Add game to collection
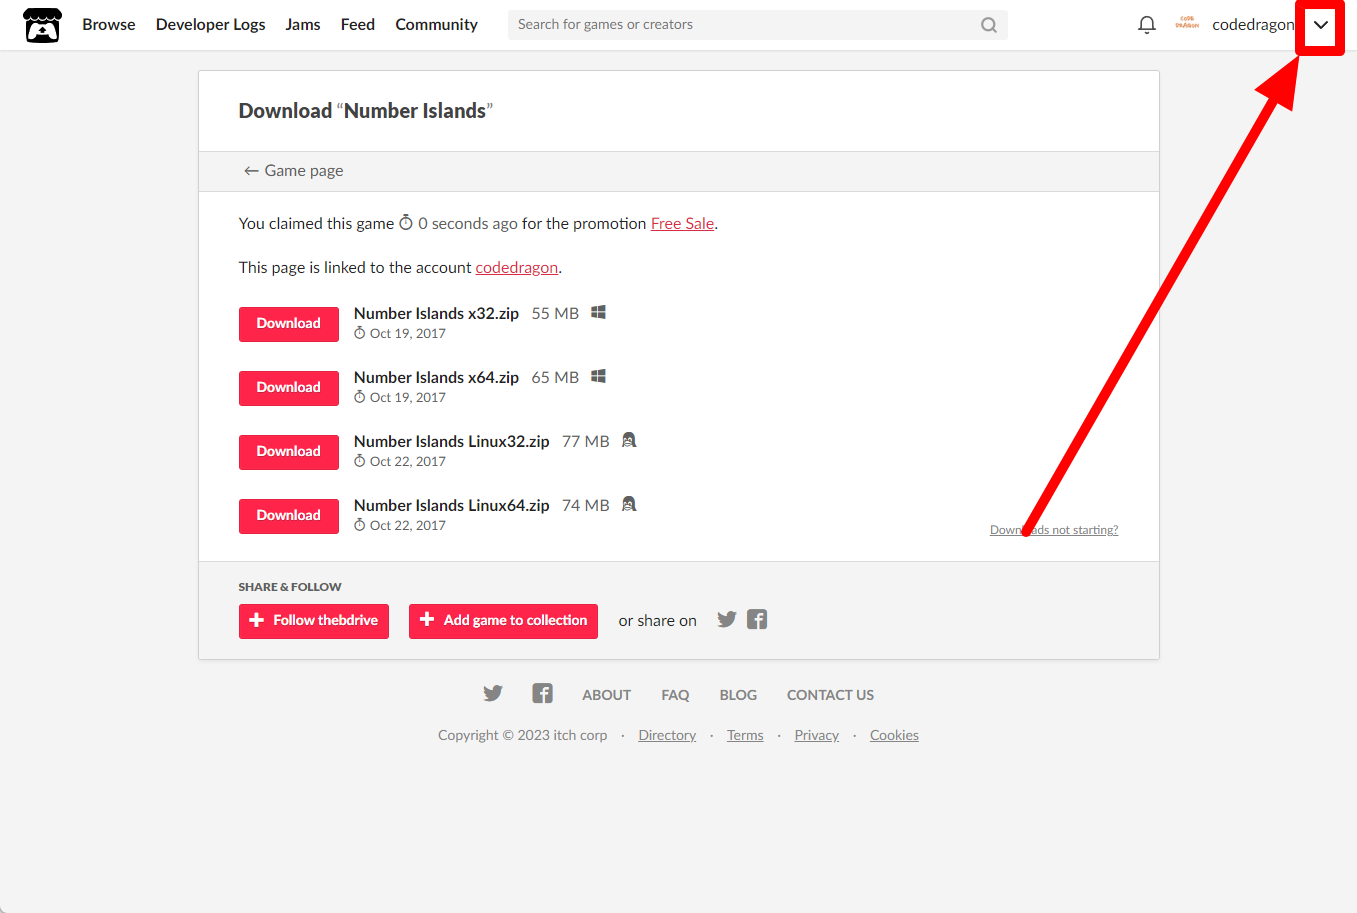 [x=503, y=621]
